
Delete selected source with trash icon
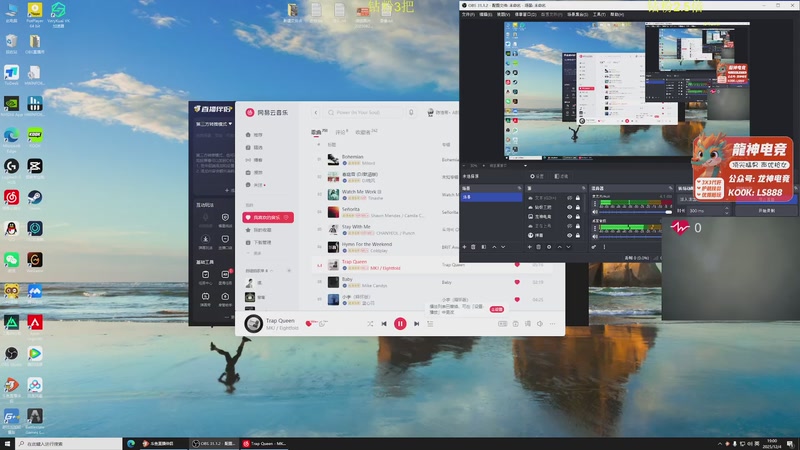(x=538, y=247)
